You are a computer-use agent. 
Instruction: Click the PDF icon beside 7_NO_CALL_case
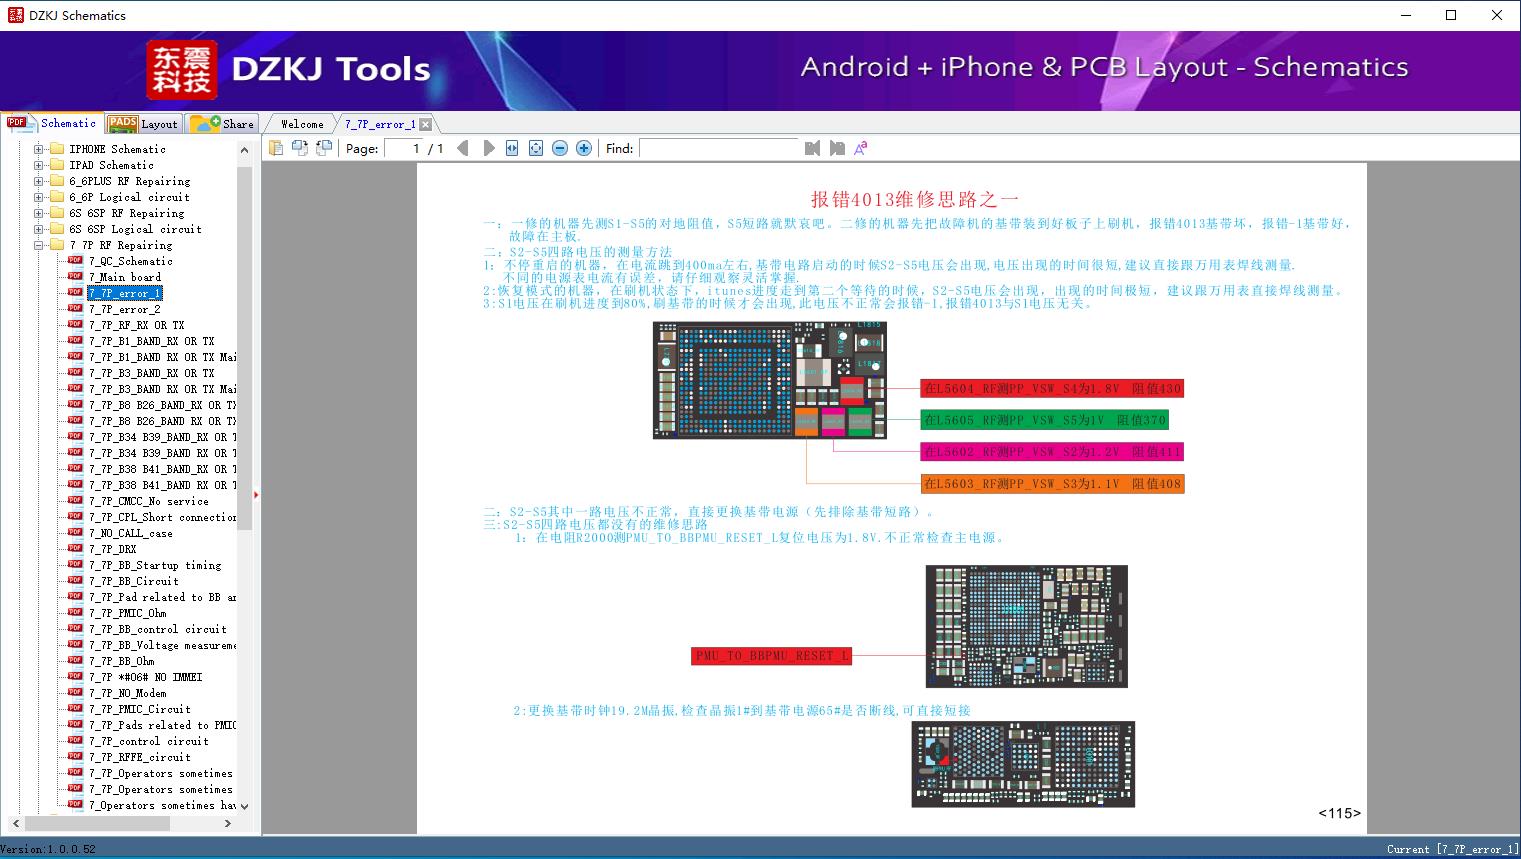pyautogui.click(x=75, y=533)
